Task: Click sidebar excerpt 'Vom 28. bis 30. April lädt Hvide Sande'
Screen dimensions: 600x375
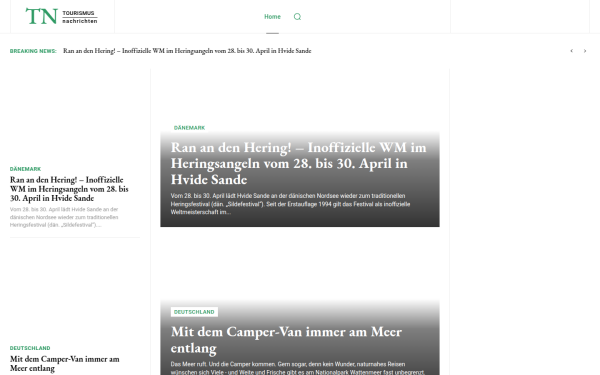Action: pyautogui.click(x=64, y=217)
